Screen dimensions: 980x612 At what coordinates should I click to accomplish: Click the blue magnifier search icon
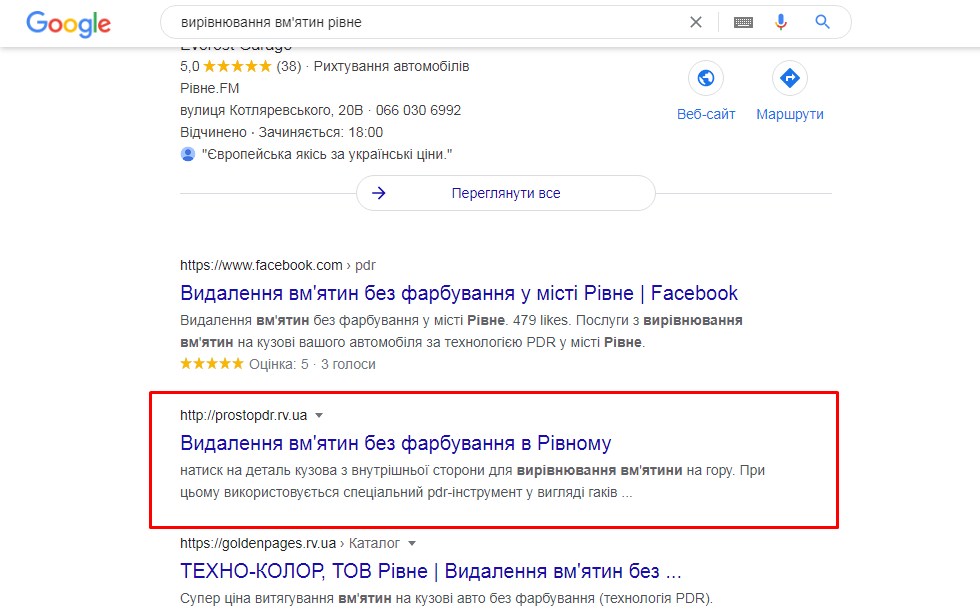tap(822, 23)
